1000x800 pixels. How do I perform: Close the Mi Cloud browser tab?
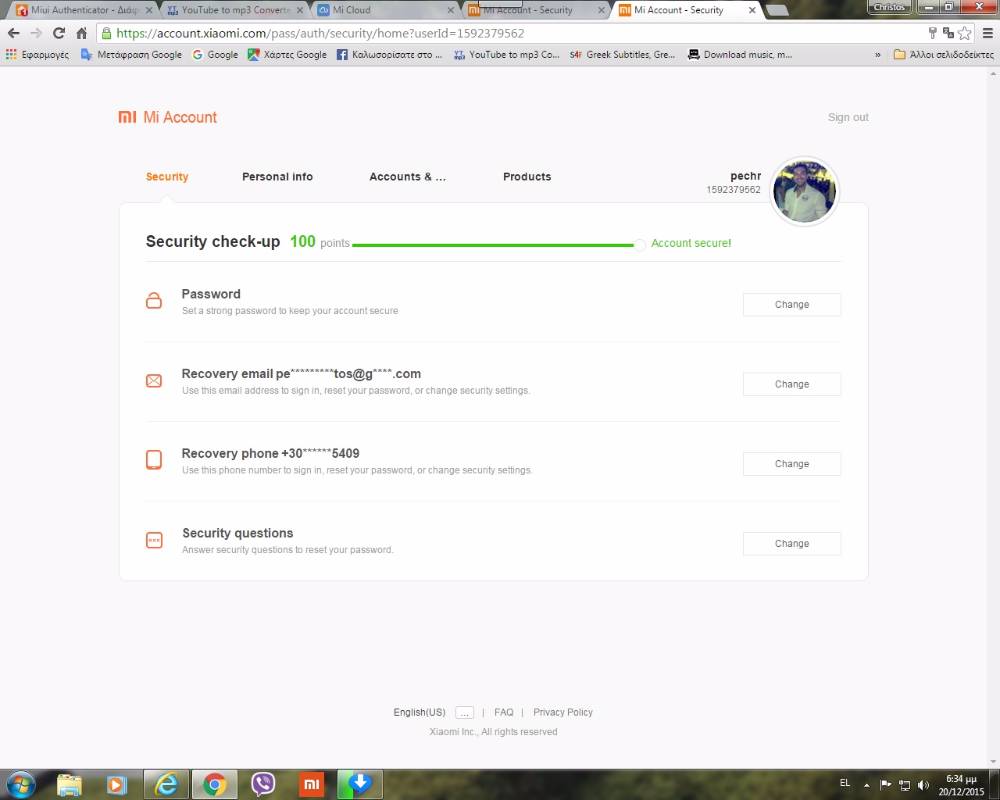coord(450,10)
